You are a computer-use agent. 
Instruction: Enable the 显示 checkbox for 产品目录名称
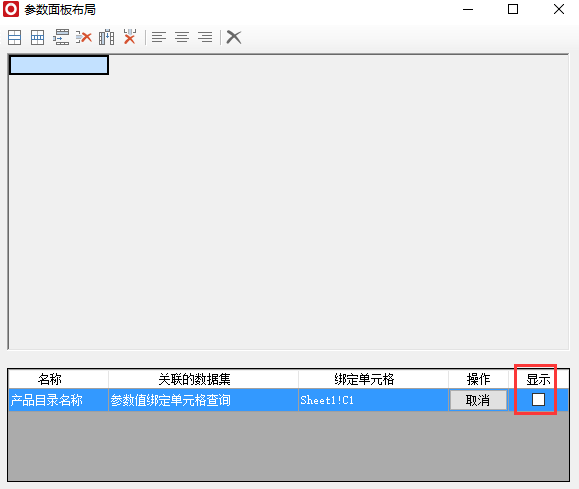click(538, 400)
